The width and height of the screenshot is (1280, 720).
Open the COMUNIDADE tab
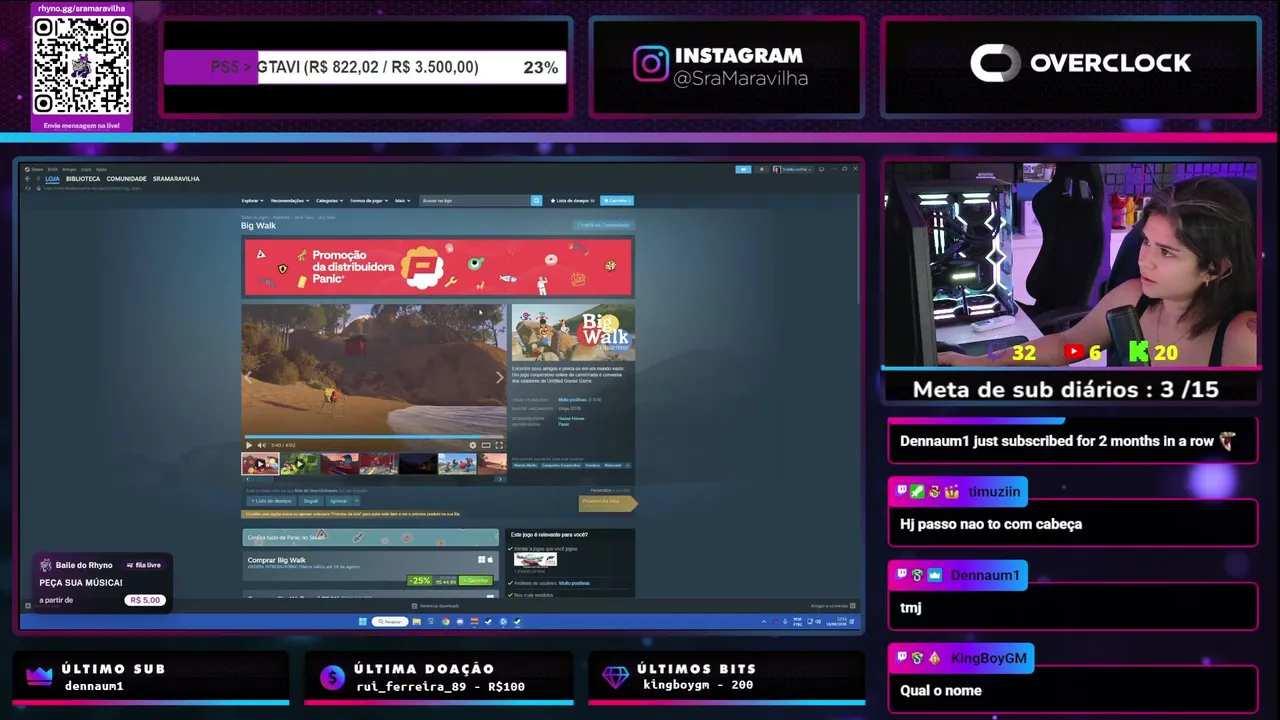coord(127,179)
